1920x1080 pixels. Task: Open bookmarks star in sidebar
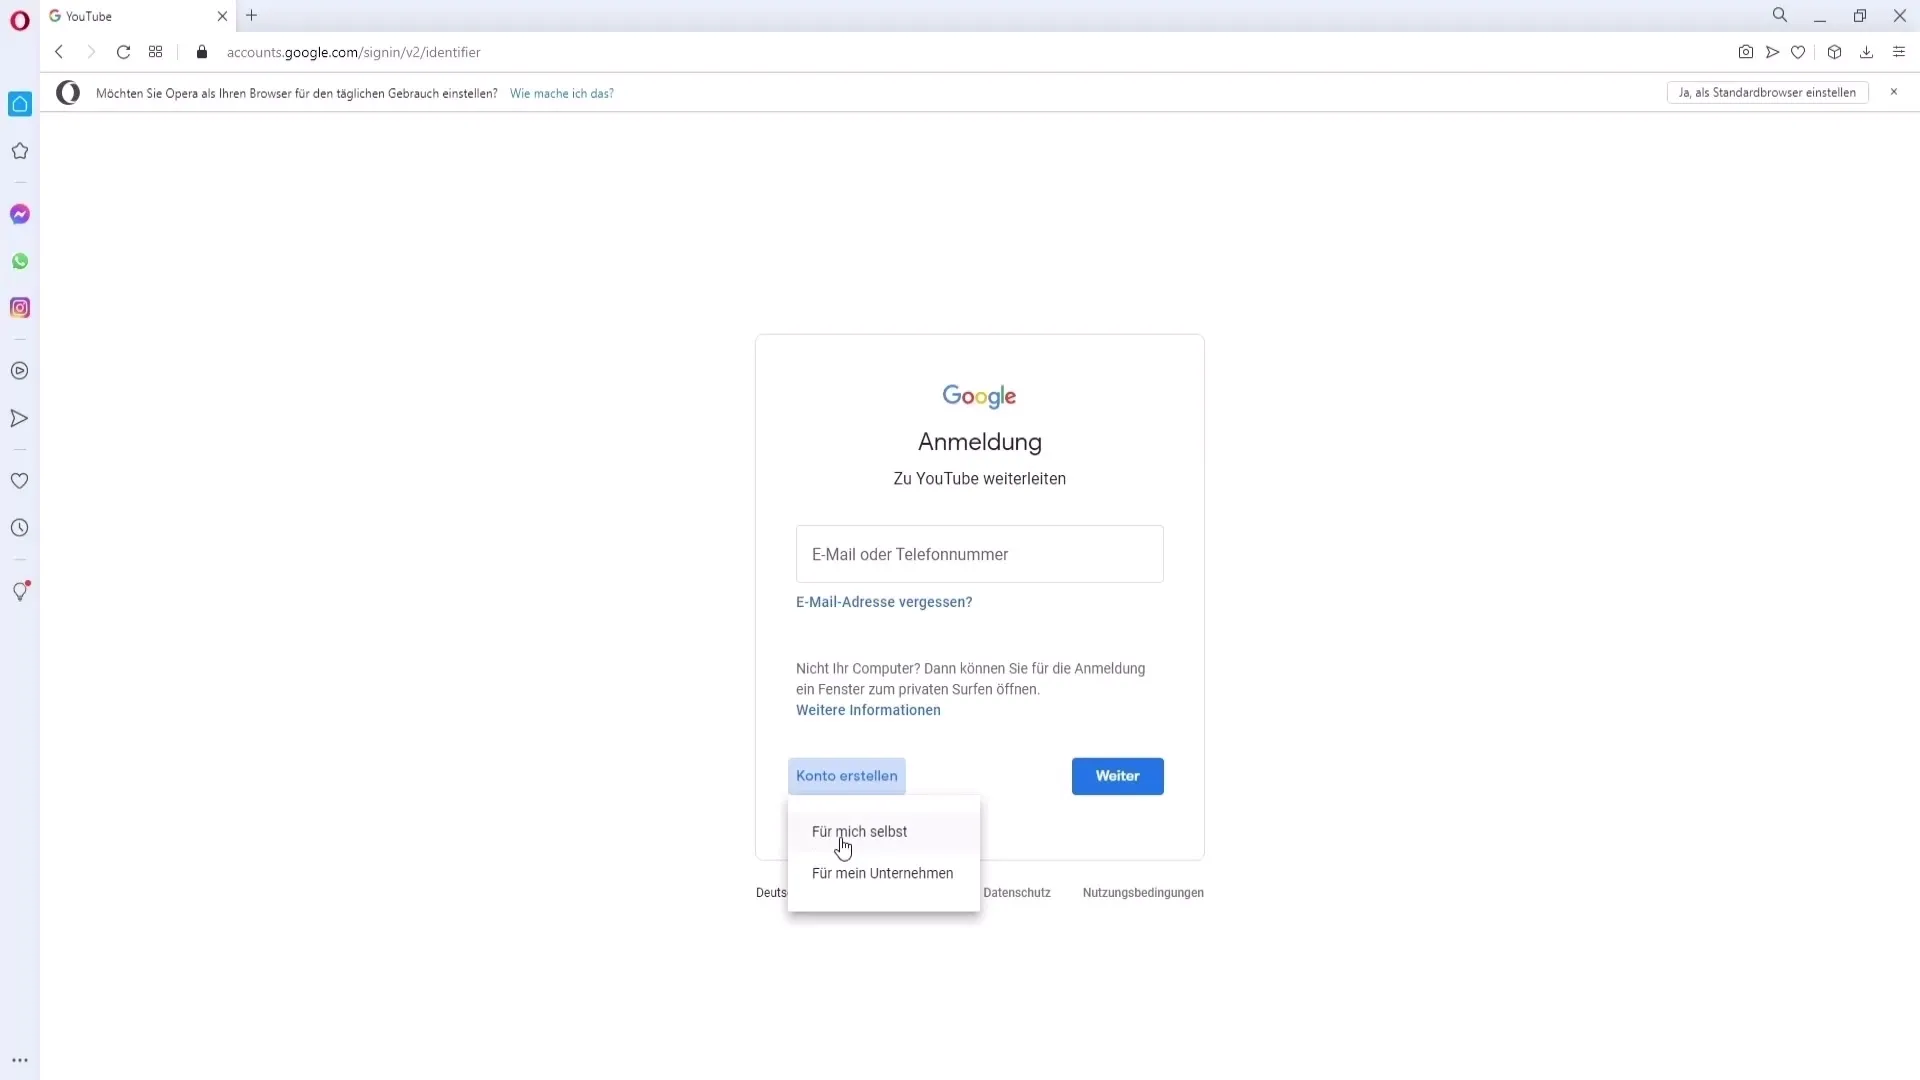[20, 151]
